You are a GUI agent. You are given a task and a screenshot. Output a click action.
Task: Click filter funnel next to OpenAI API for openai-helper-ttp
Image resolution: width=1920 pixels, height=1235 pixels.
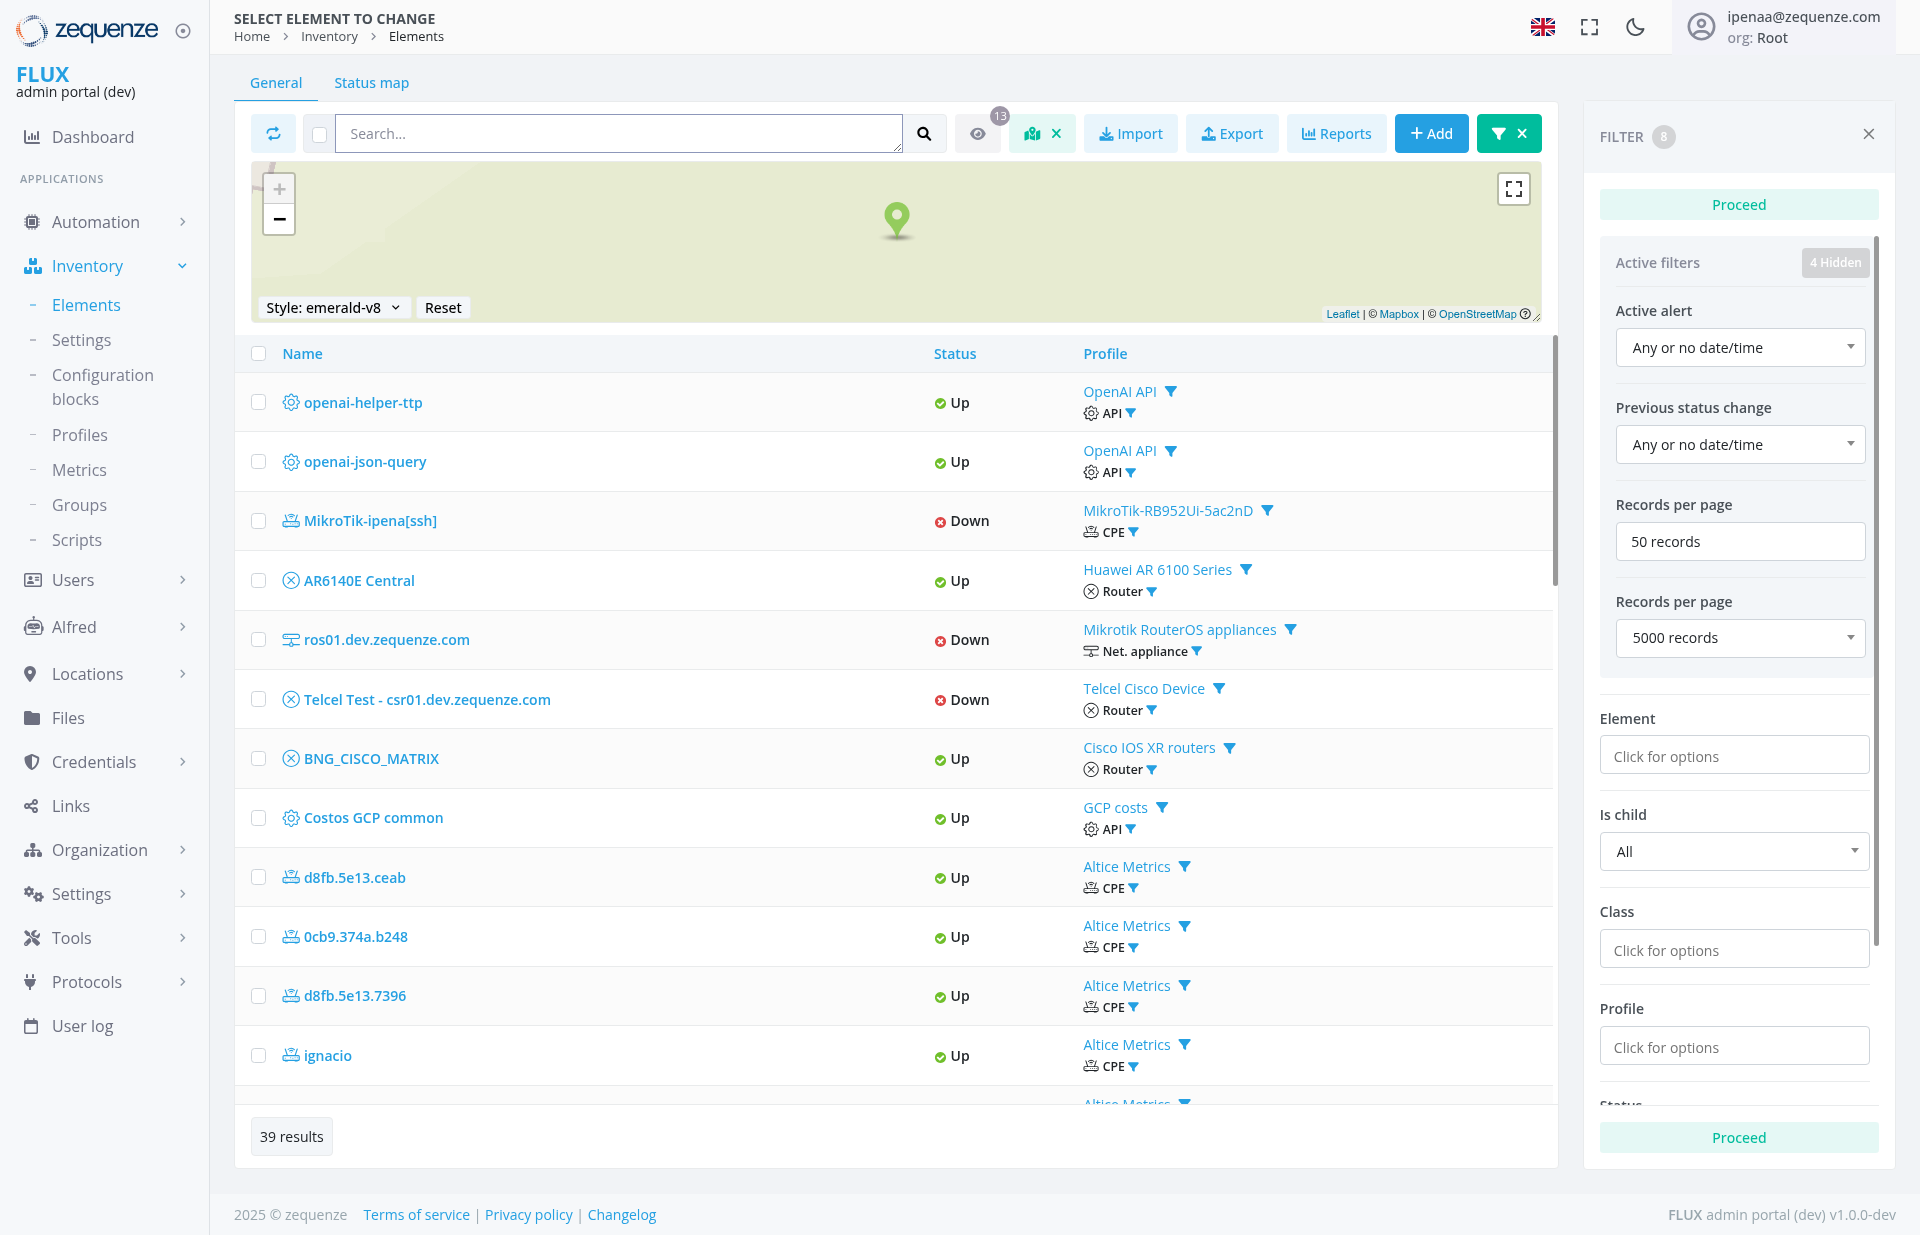[1171, 392]
